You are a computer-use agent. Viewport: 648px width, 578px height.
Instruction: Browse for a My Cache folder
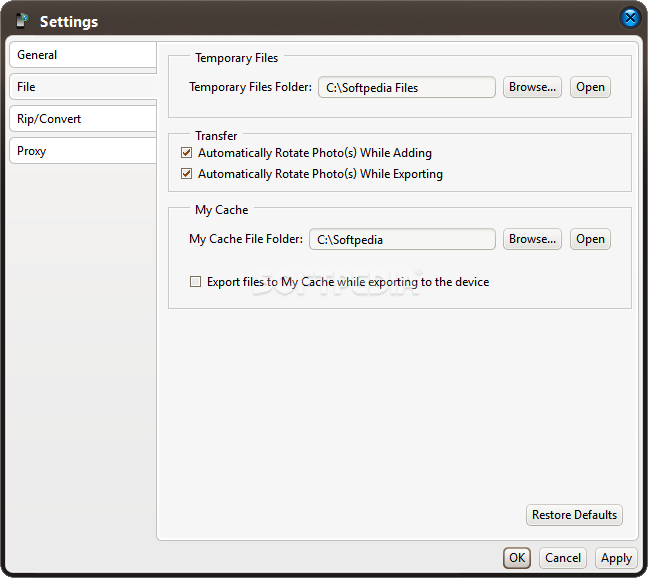(532, 239)
